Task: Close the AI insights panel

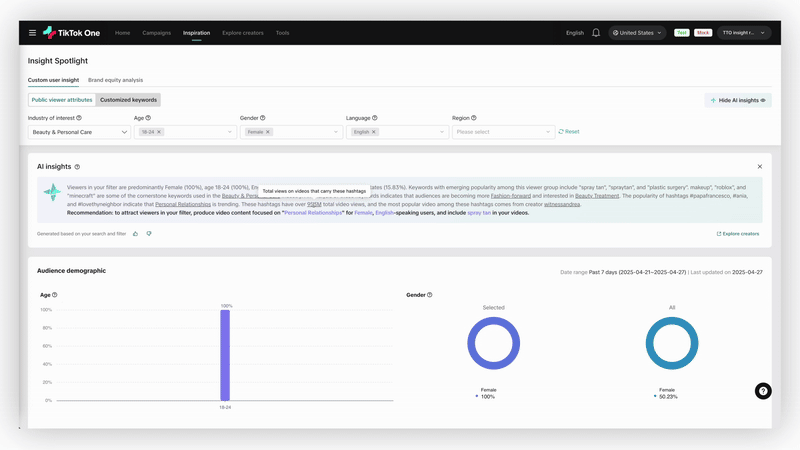Action: pos(760,167)
